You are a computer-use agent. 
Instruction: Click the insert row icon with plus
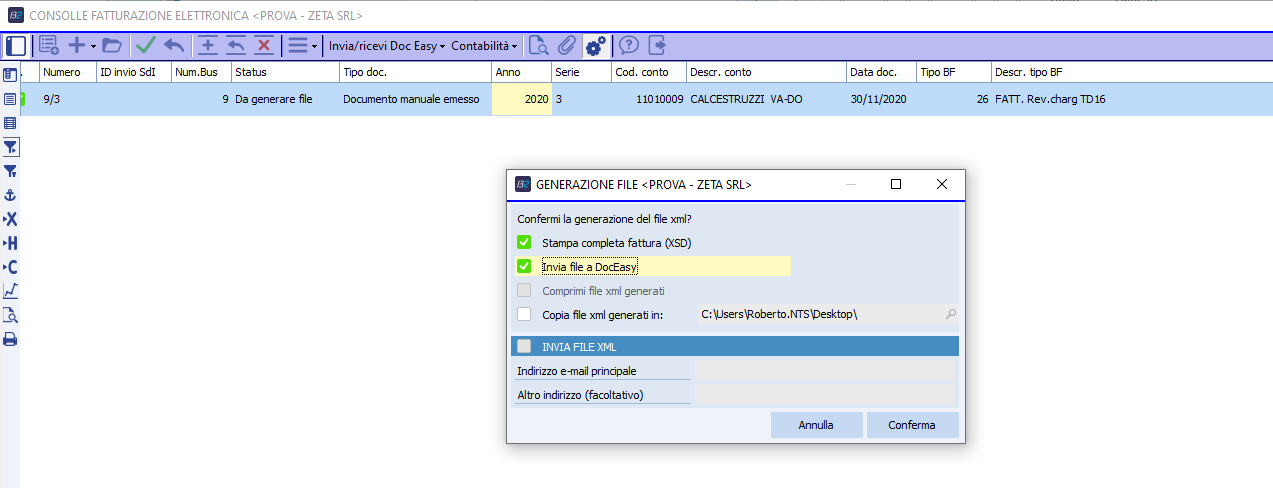[x=208, y=46]
